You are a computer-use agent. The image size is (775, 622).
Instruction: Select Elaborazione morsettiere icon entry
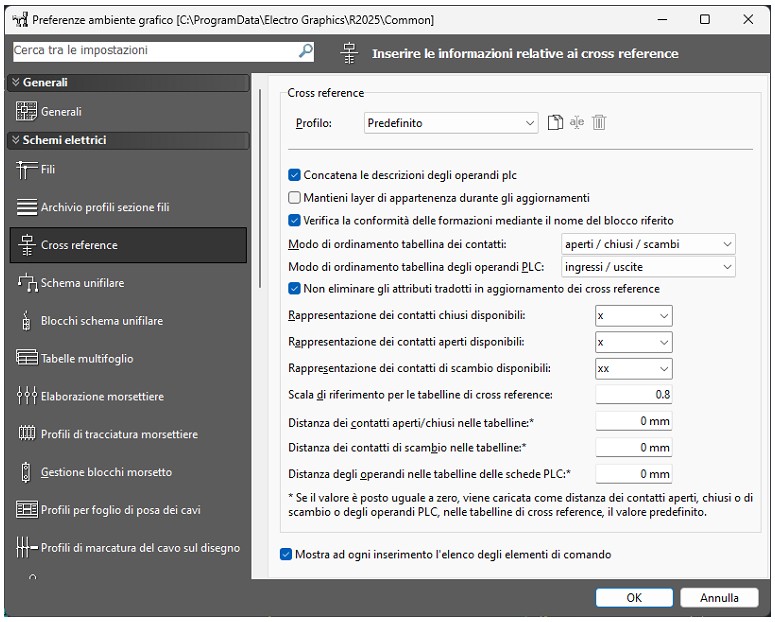pyautogui.click(x=27, y=396)
